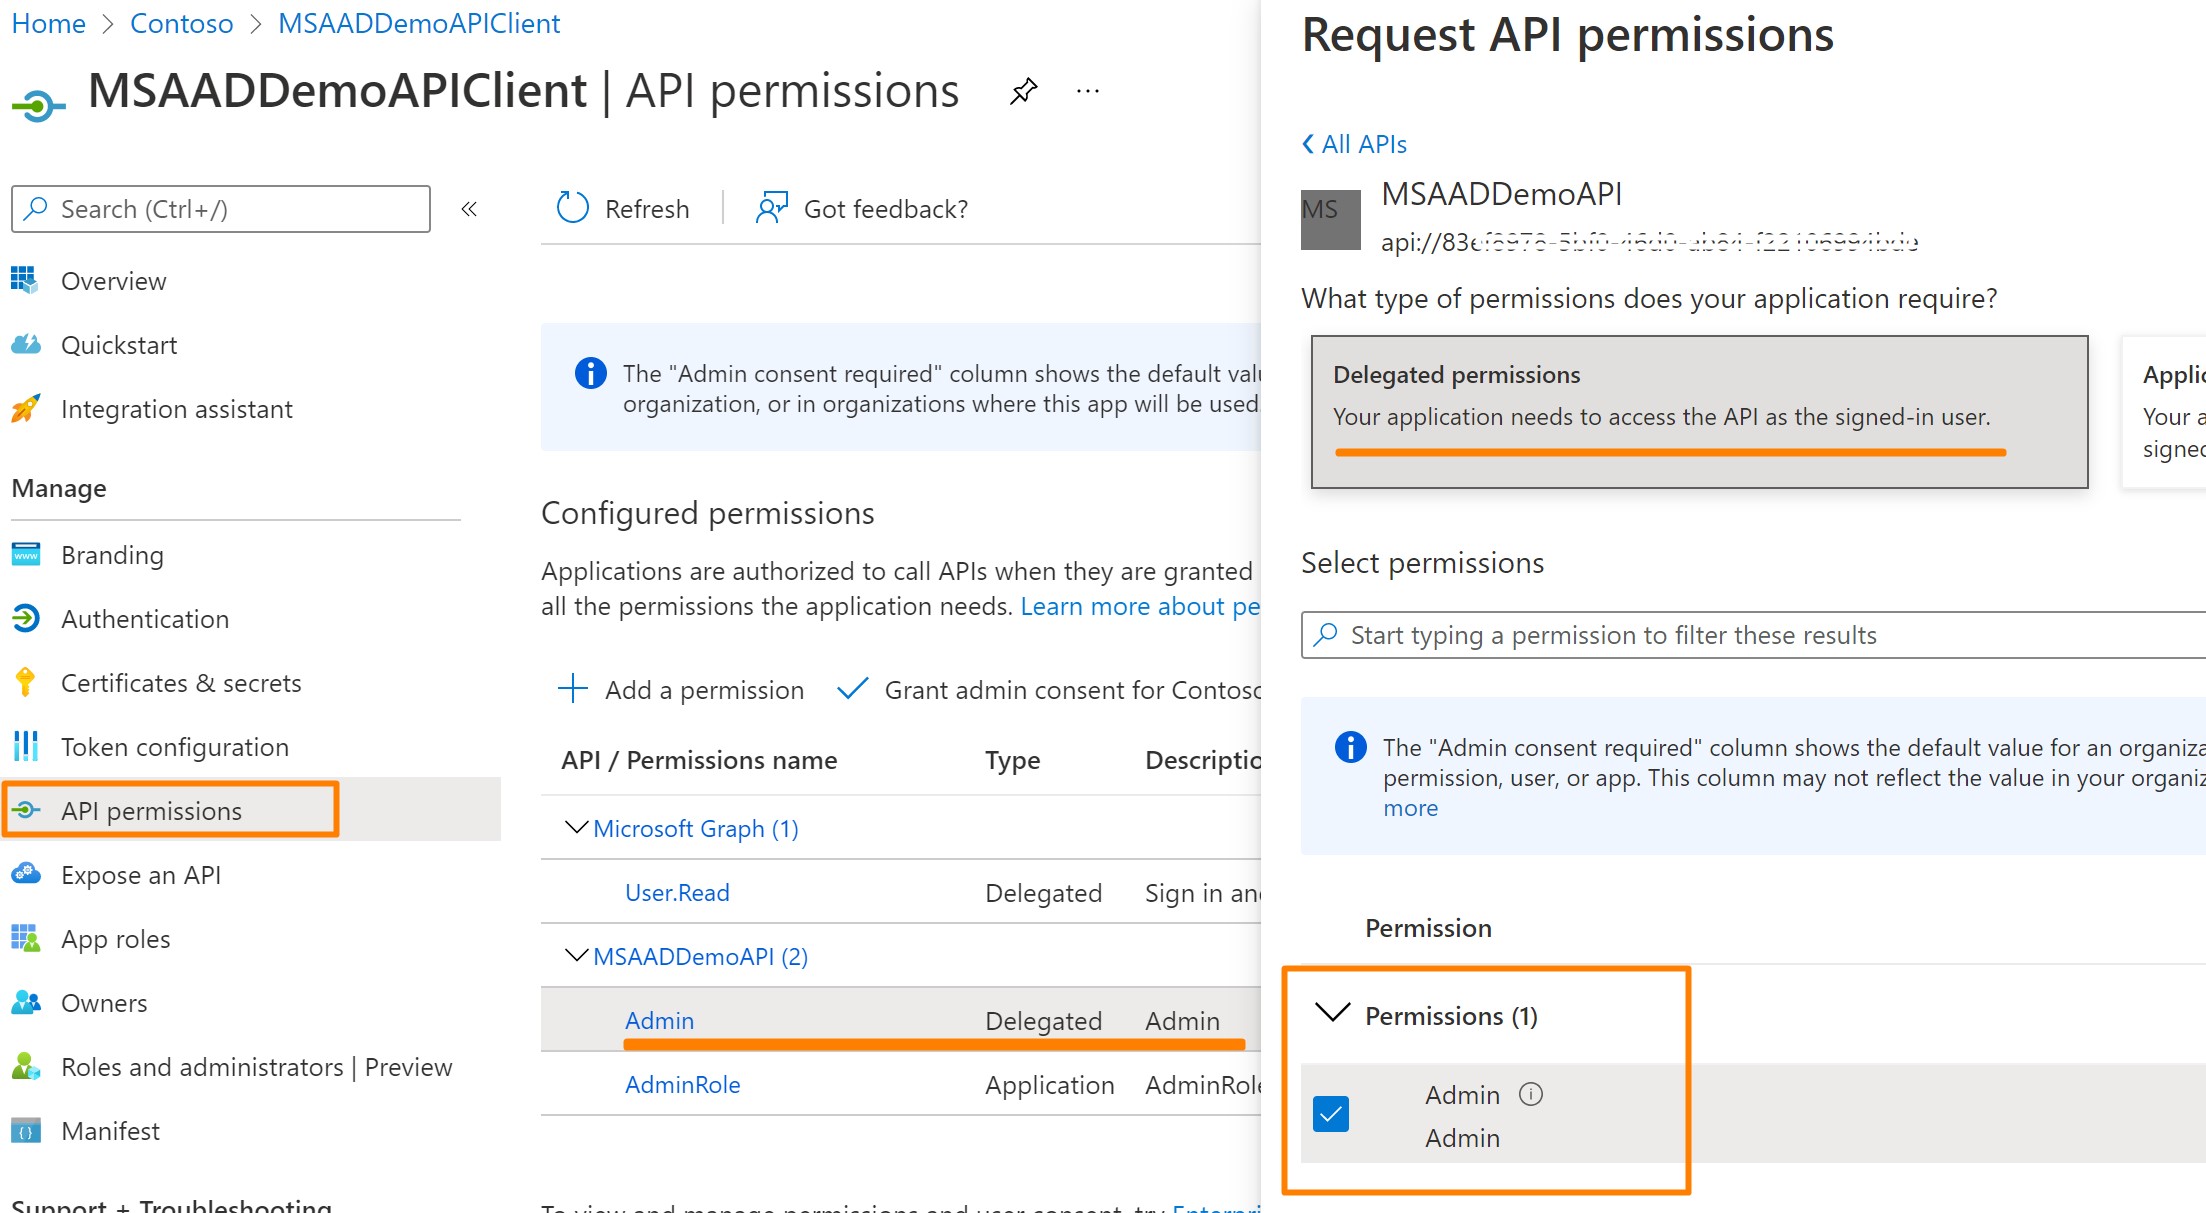
Task: Select the Delegated permissions card
Action: pyautogui.click(x=1699, y=412)
